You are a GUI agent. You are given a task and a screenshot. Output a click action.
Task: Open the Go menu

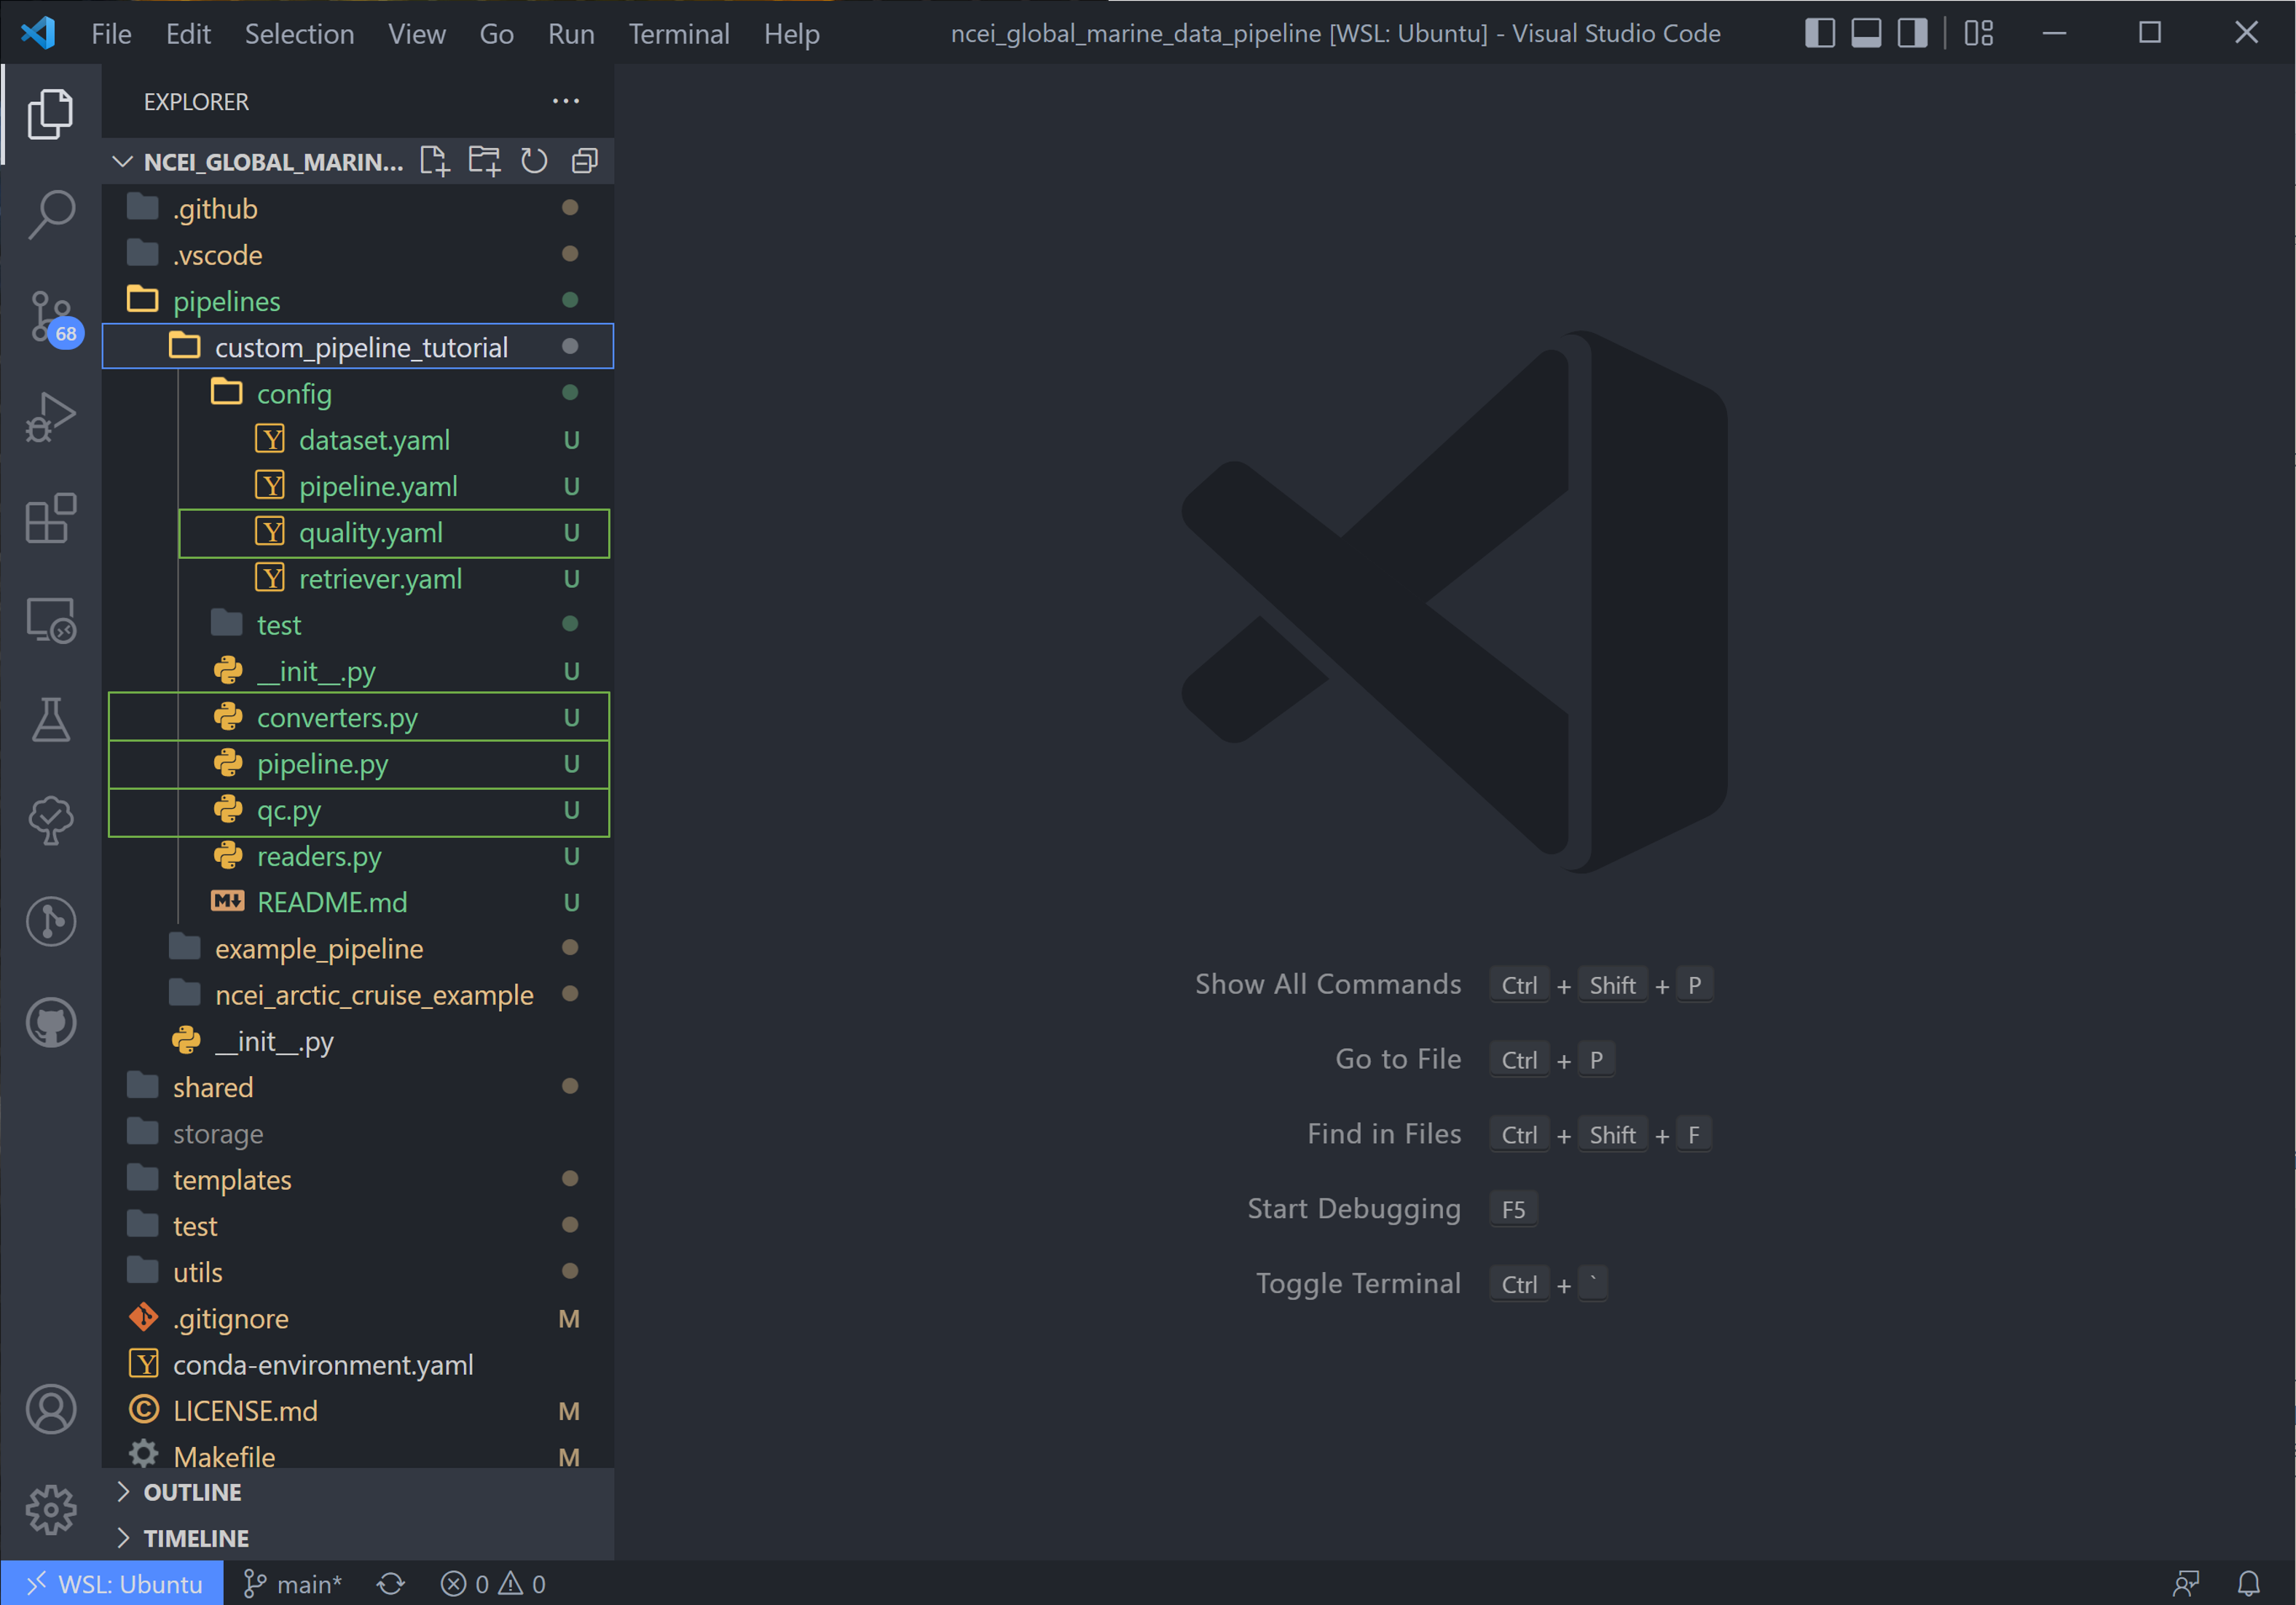coord(496,34)
